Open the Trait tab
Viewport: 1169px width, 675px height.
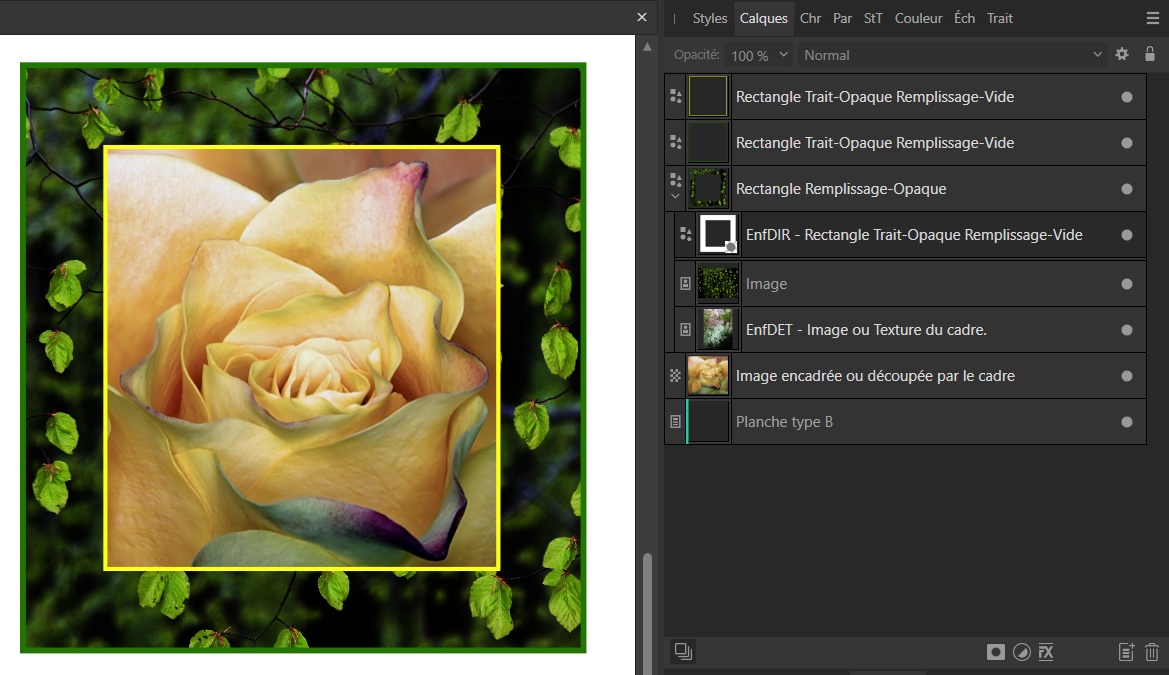click(x=1000, y=19)
